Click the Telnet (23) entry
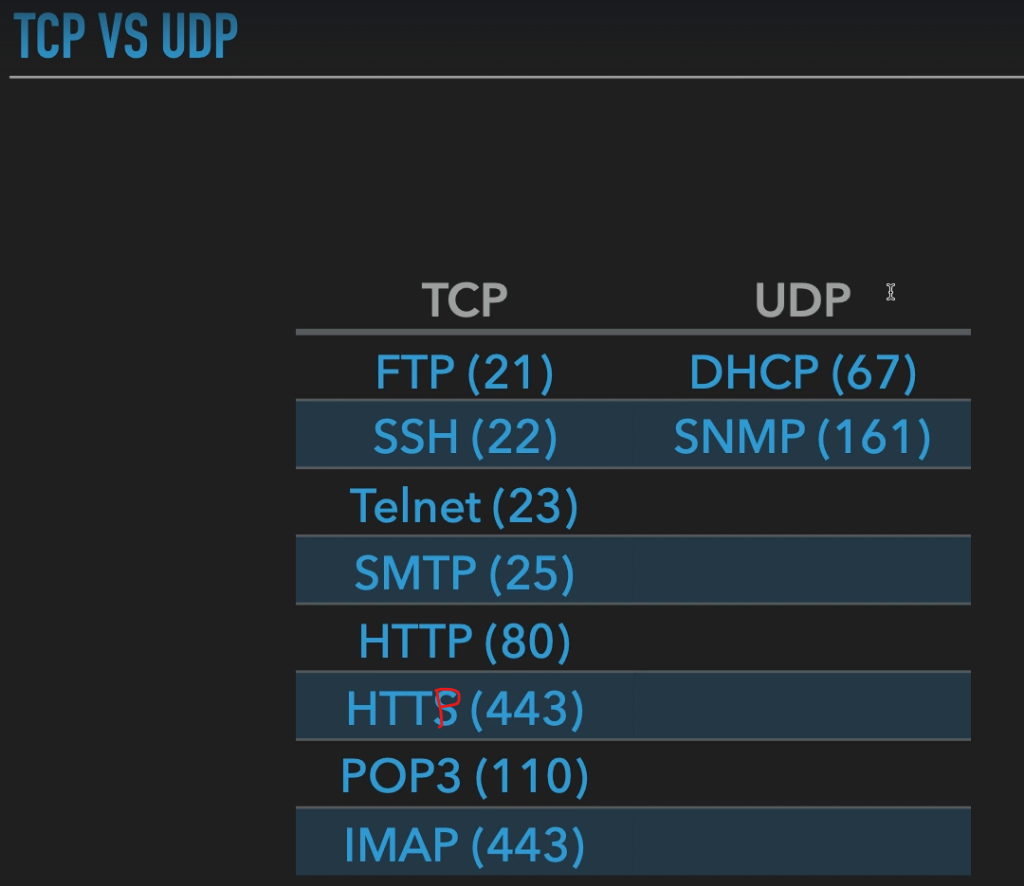1024x886 pixels. pyautogui.click(x=464, y=506)
